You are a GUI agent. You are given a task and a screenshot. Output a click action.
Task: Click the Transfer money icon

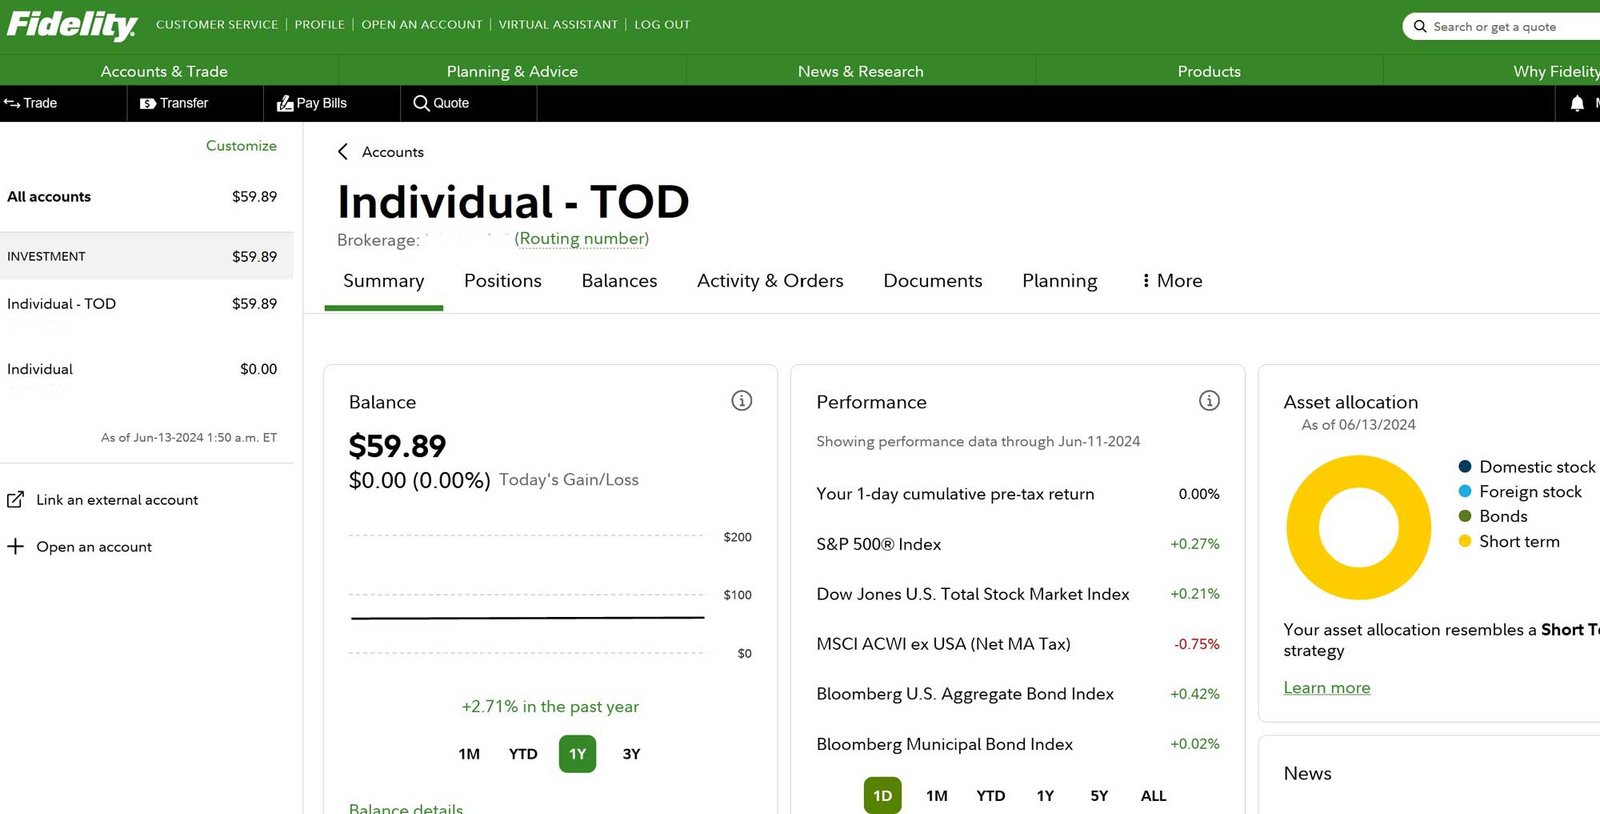148,103
